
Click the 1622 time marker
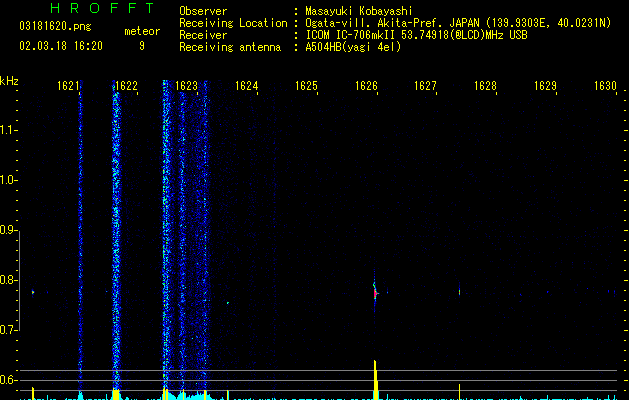coord(127,86)
